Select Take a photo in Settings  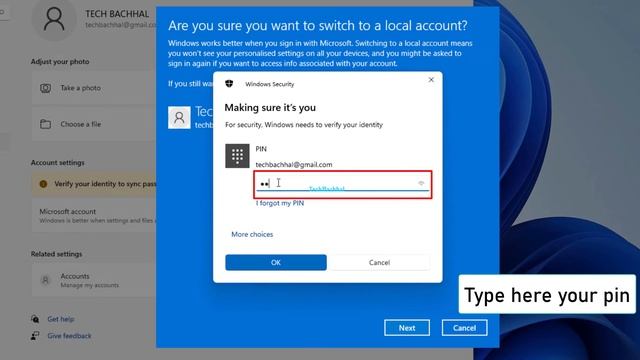(94, 88)
